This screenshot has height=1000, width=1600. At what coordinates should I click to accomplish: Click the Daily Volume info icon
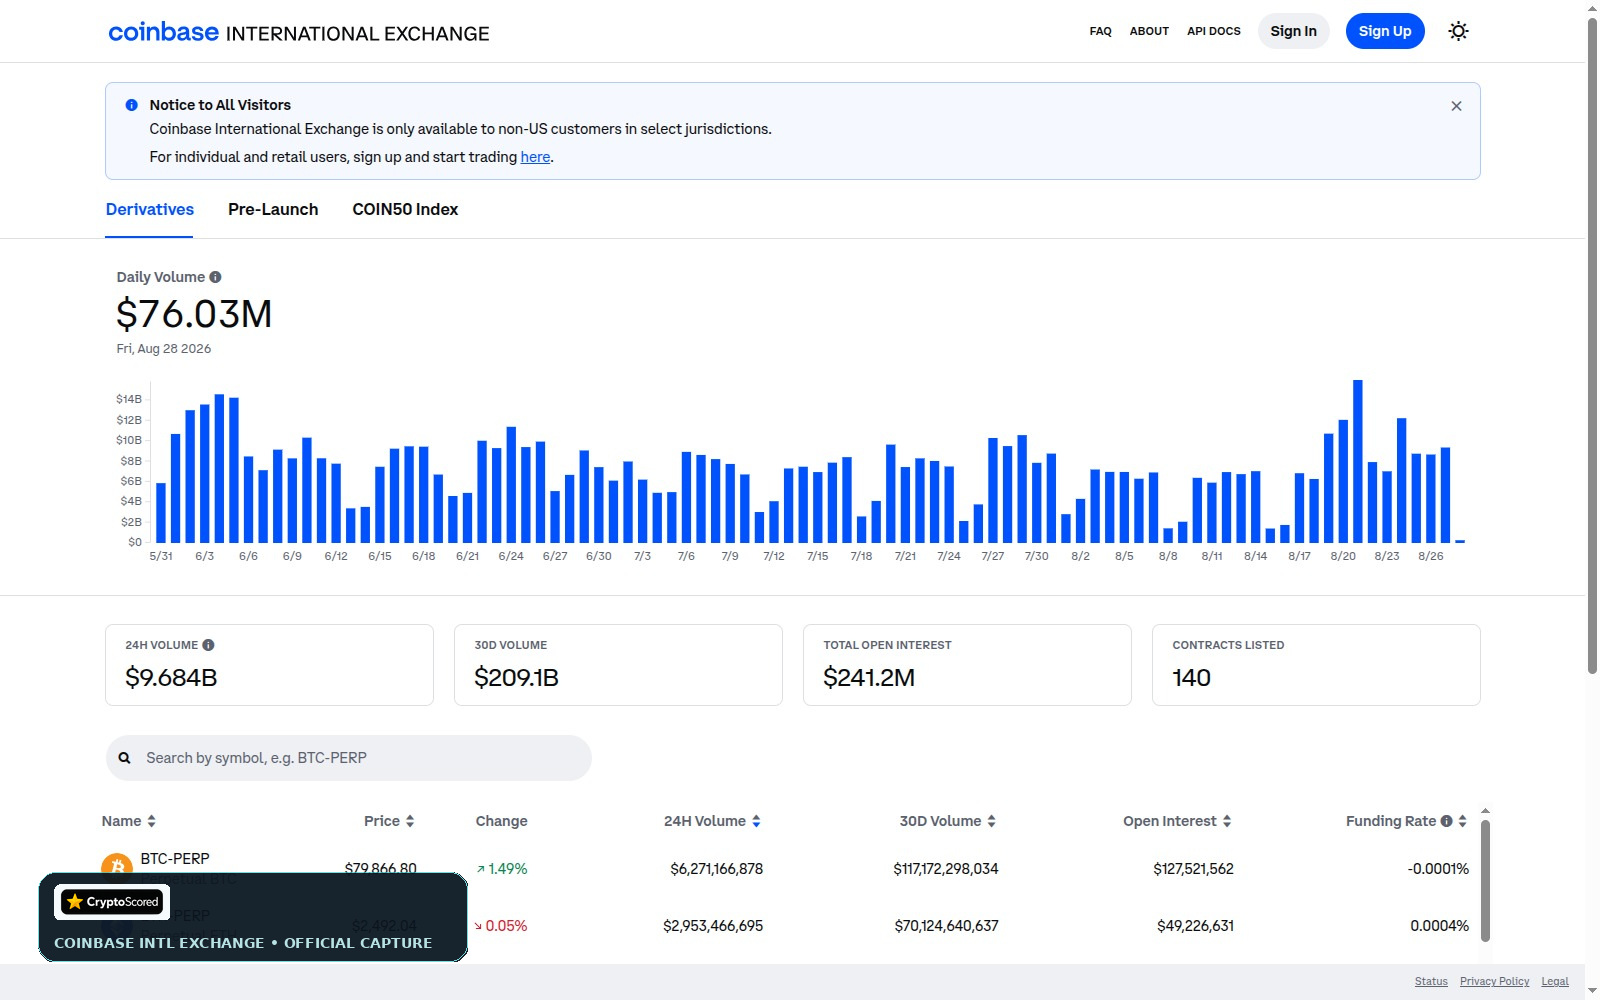tap(215, 277)
